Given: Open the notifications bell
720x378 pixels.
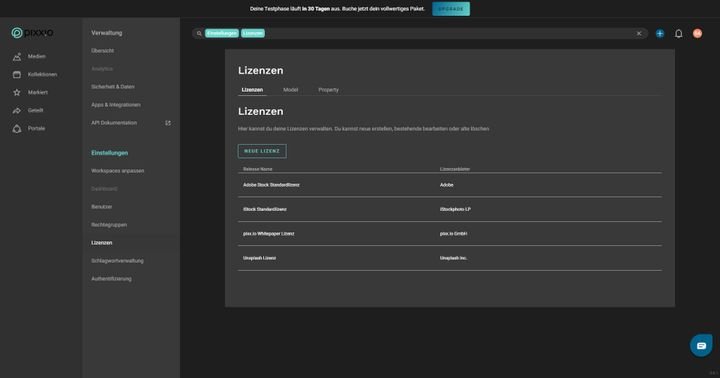Looking at the screenshot, I should pos(679,34).
